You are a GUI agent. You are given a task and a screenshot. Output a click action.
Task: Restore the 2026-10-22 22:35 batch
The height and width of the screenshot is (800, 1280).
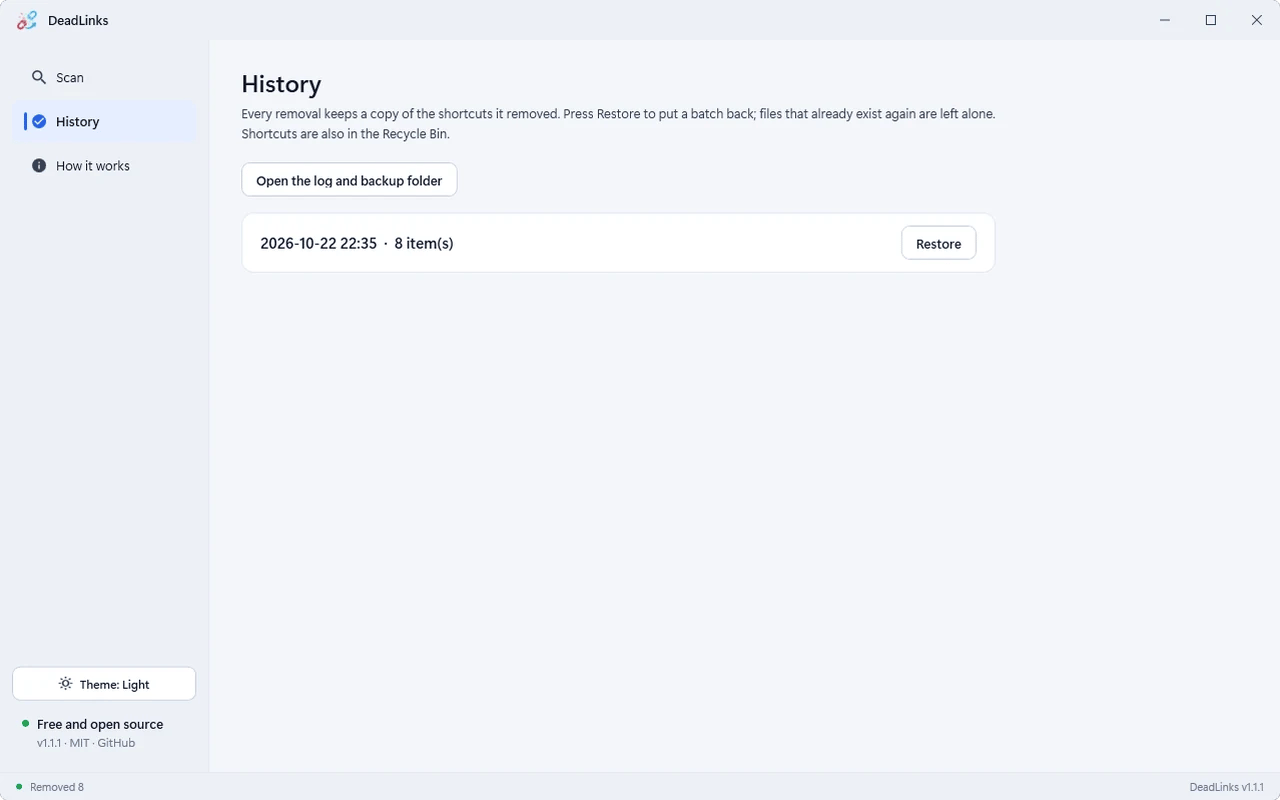pos(938,243)
